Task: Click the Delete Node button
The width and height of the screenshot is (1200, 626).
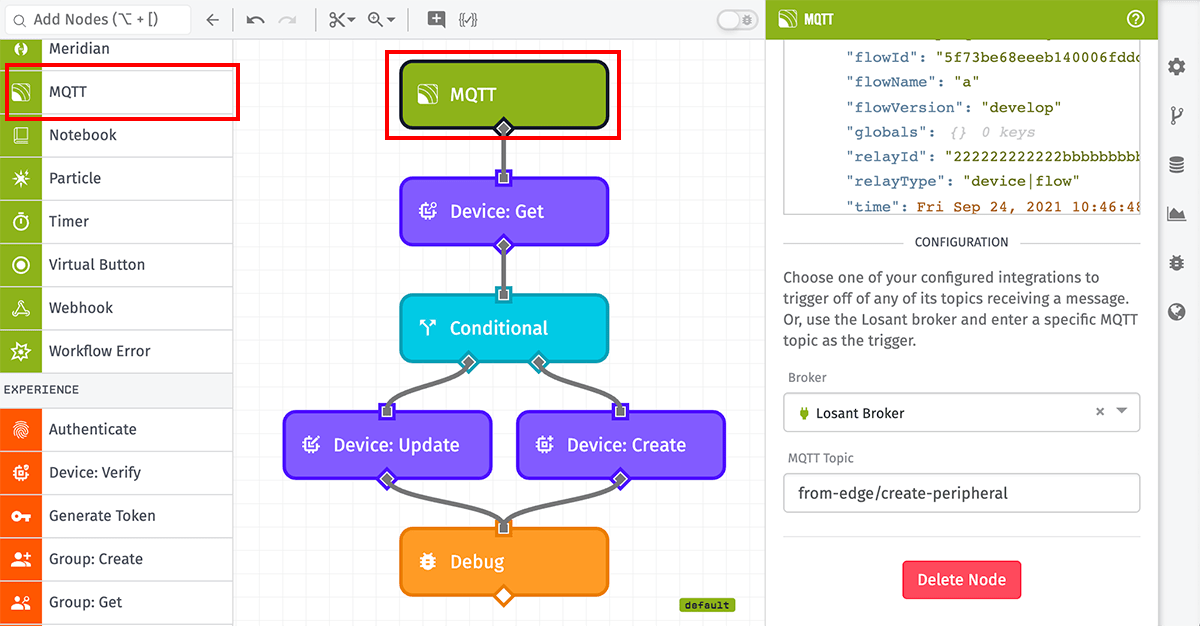Action: (x=961, y=580)
